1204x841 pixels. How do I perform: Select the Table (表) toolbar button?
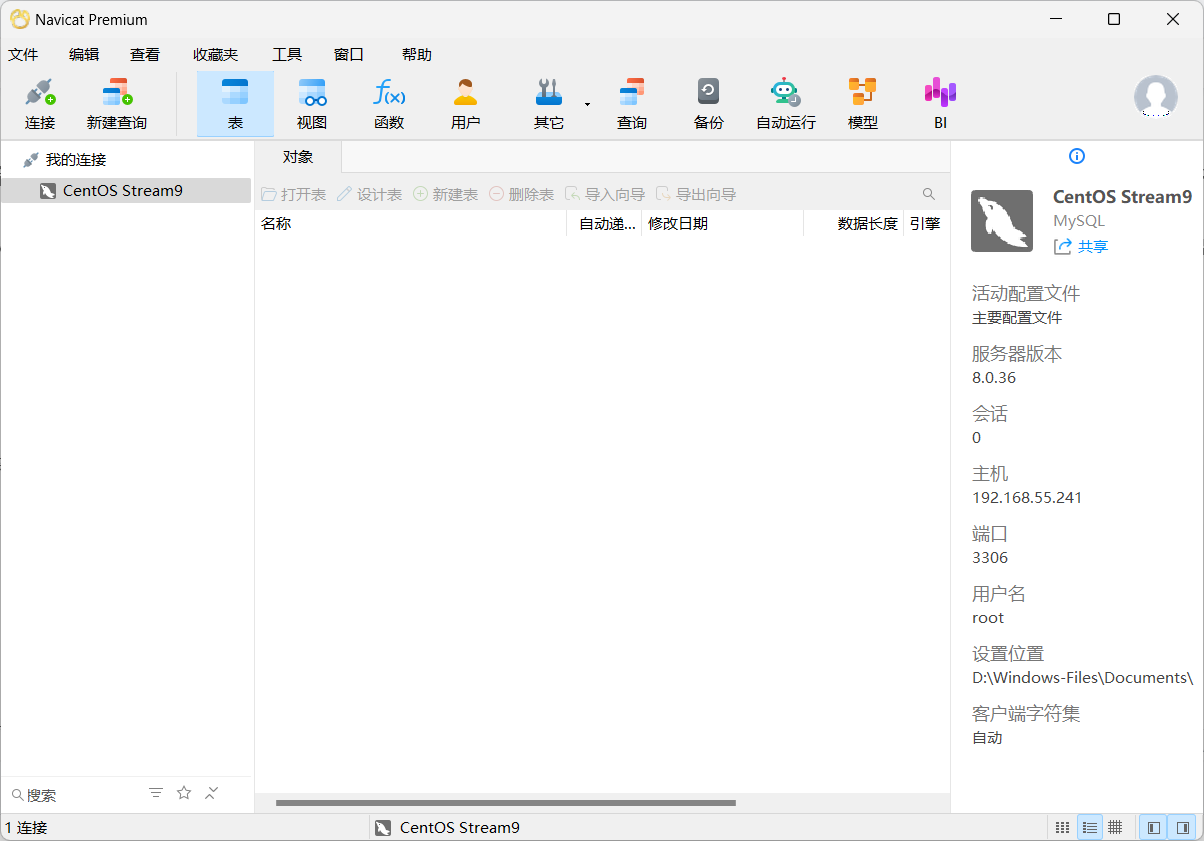coord(235,104)
